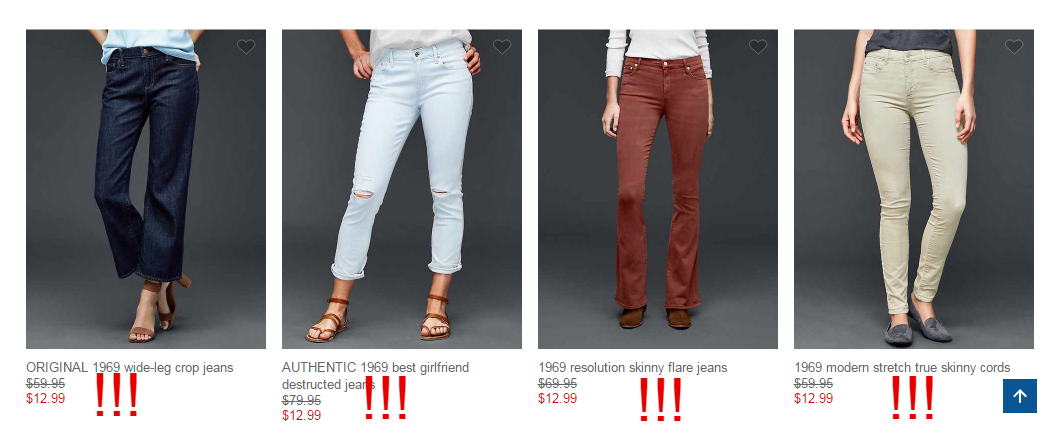Image resolution: width=1049 pixels, height=439 pixels.
Task: Click heart icon on best girlfriend destructed jeans
Action: click(502, 47)
